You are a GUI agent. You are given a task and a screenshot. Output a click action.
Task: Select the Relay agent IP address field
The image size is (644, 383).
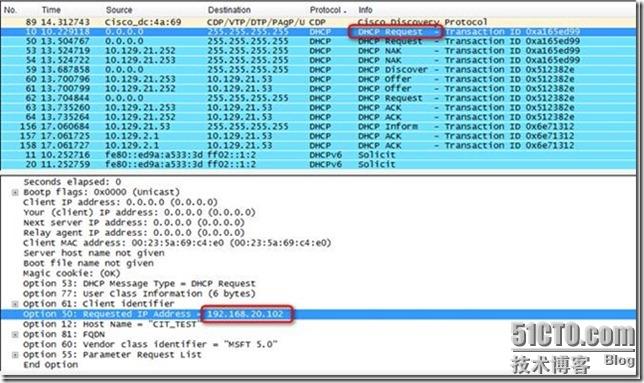[x=134, y=233]
